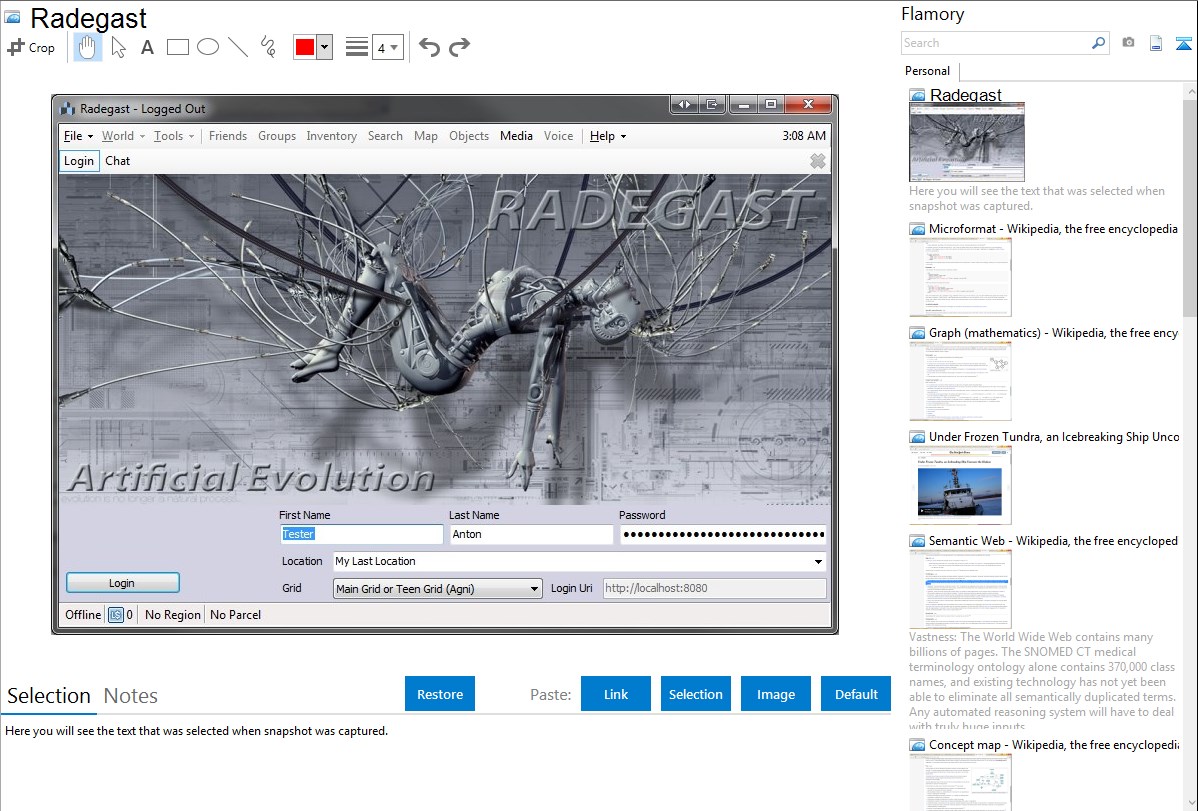Click the icon beside Under Frozen Tundra title

(917, 436)
